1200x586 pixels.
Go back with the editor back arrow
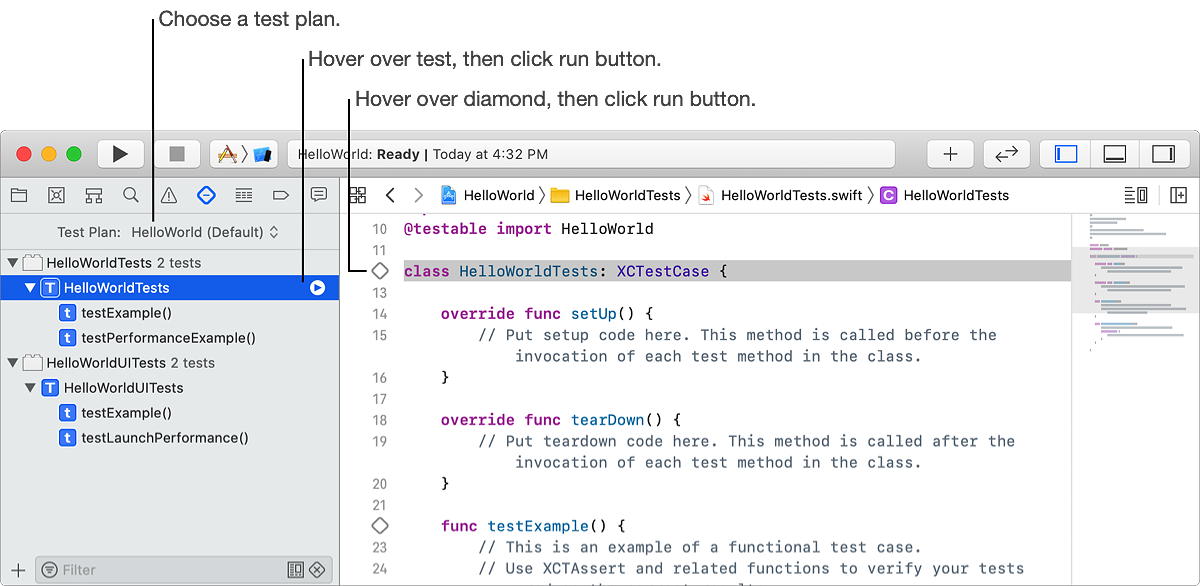pos(390,195)
